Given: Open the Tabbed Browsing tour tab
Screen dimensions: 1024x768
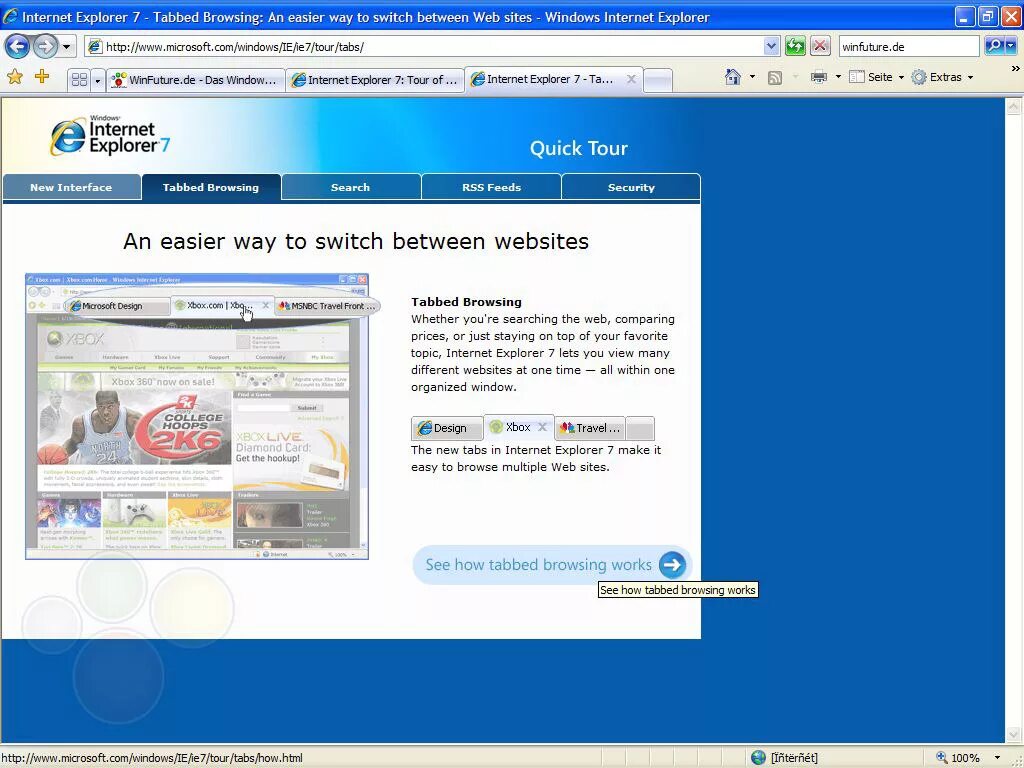Looking at the screenshot, I should coord(211,187).
